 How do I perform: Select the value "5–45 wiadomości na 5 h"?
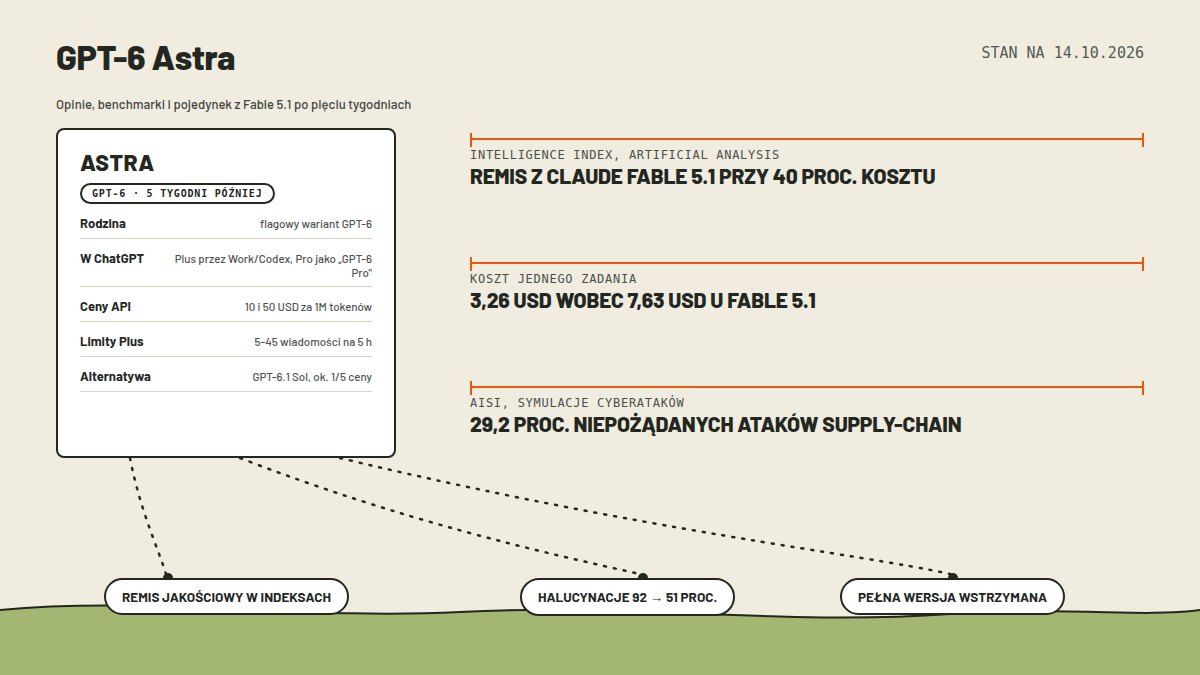click(313, 342)
